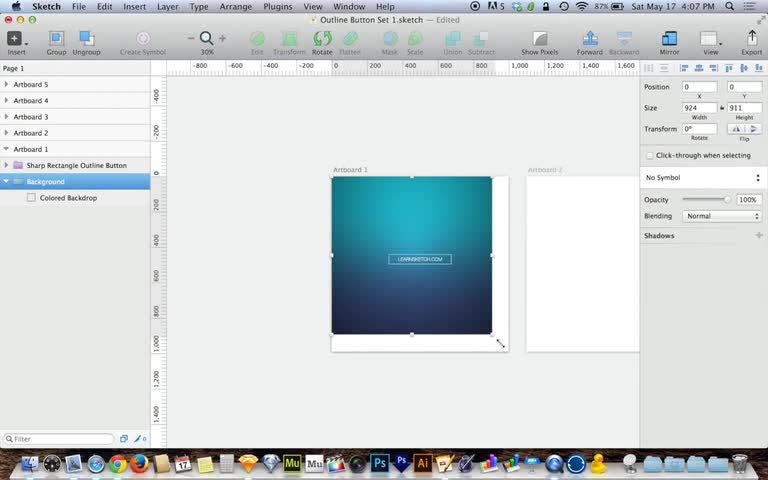
Task: Open the Insert menu
Action: click(x=134, y=6)
